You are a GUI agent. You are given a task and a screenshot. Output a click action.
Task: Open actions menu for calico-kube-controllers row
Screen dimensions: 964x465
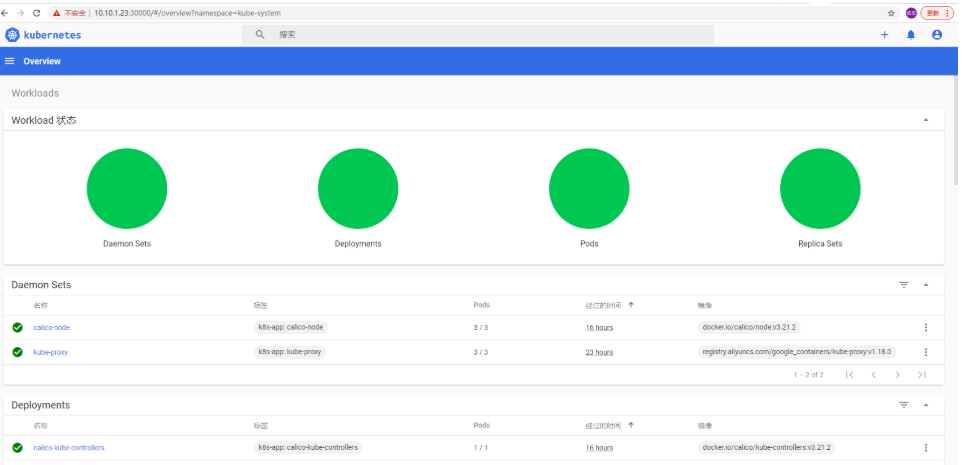coord(926,448)
